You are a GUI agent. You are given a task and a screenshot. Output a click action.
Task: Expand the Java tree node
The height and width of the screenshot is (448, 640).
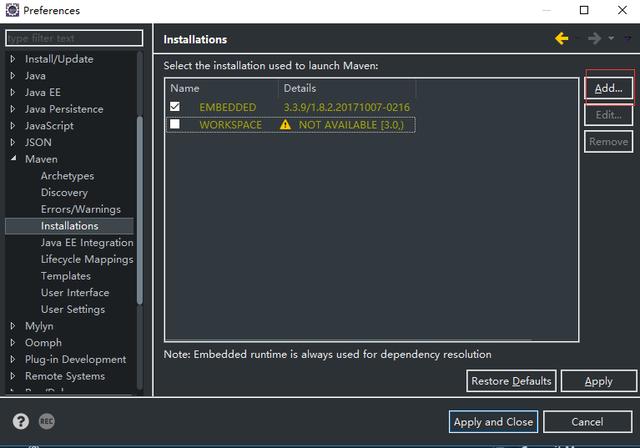click(x=13, y=76)
